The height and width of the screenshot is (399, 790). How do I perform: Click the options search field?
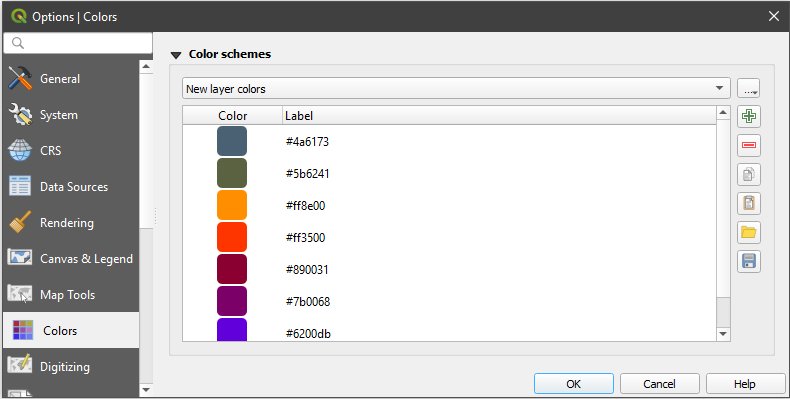[78, 43]
